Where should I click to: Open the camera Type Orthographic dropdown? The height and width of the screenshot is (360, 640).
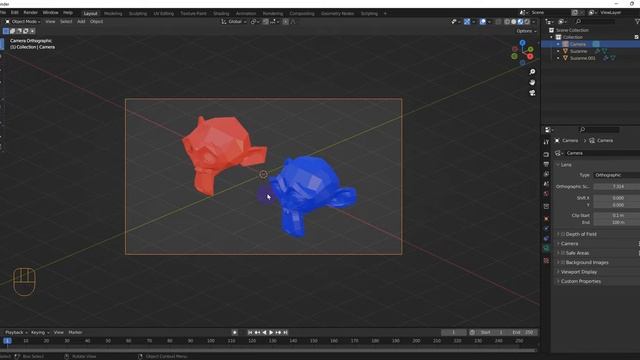click(x=616, y=175)
